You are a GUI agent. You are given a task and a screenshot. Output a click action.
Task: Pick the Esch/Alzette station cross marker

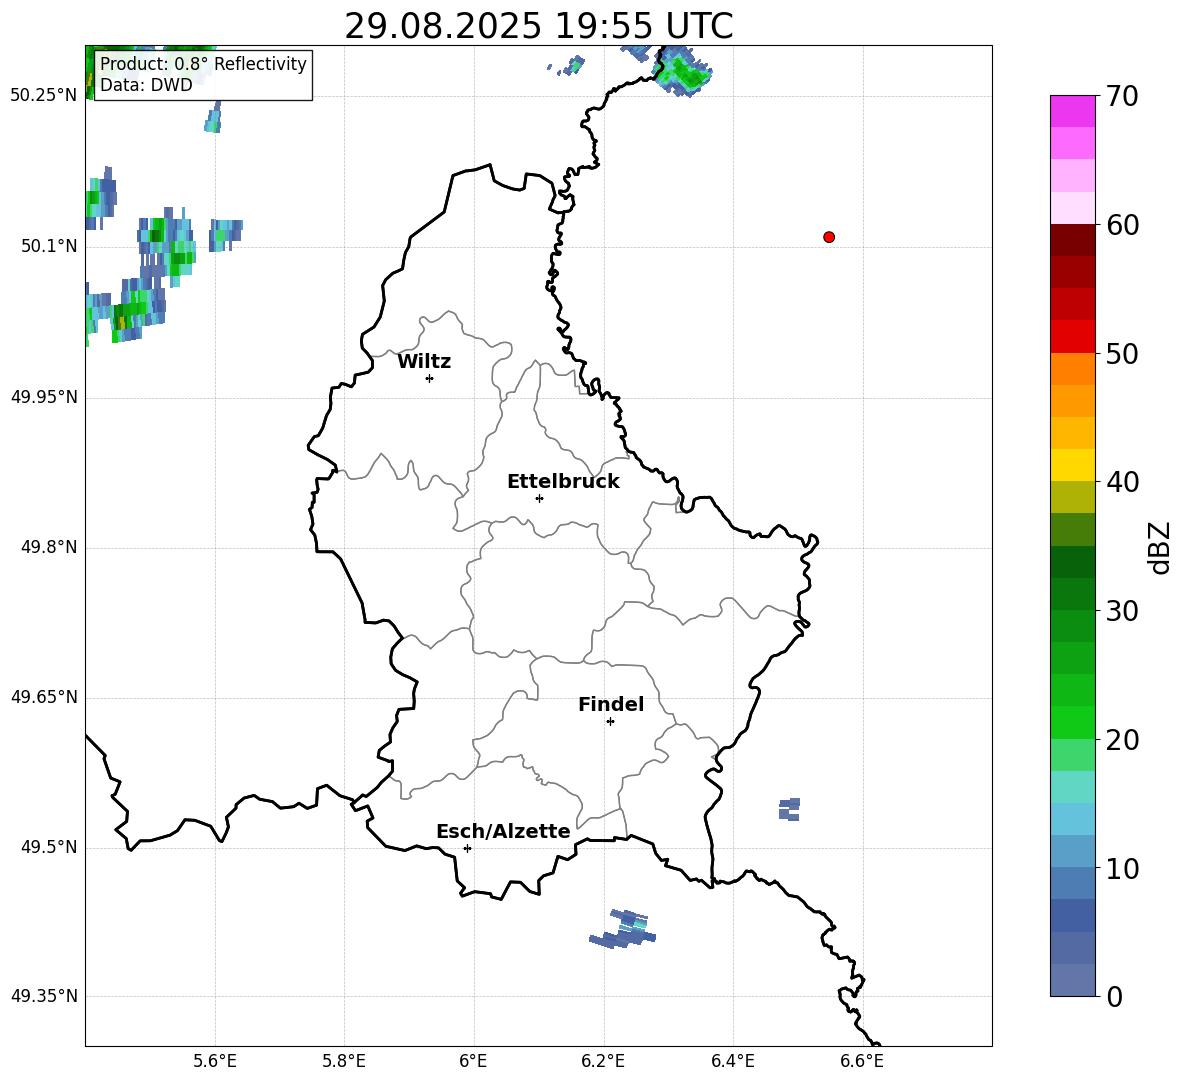tap(467, 848)
